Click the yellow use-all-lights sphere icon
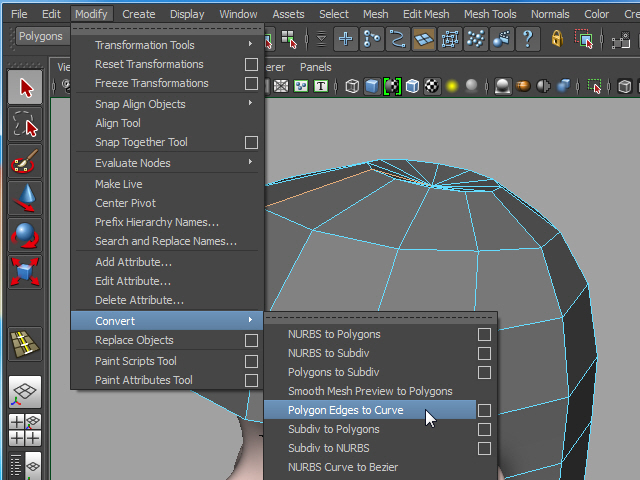The image size is (640, 480). [452, 86]
